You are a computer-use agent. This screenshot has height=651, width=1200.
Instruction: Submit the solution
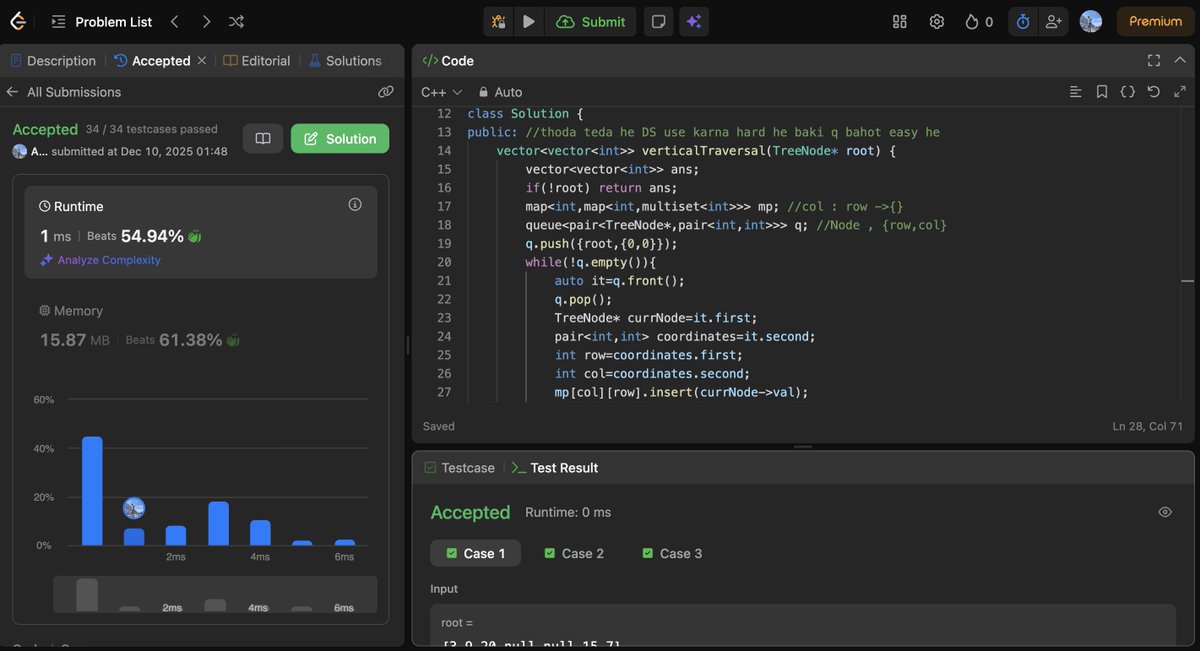591,21
